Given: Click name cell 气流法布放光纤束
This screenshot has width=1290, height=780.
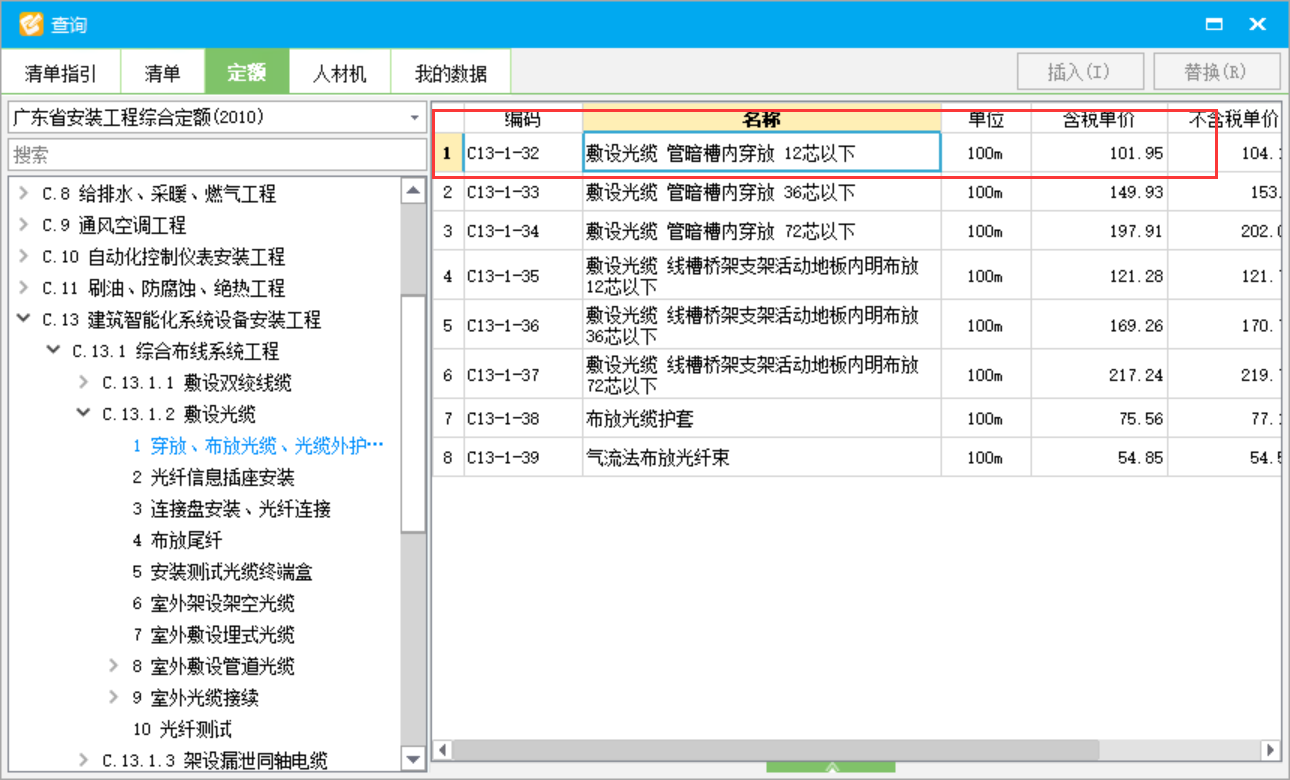Looking at the screenshot, I should (x=762, y=458).
